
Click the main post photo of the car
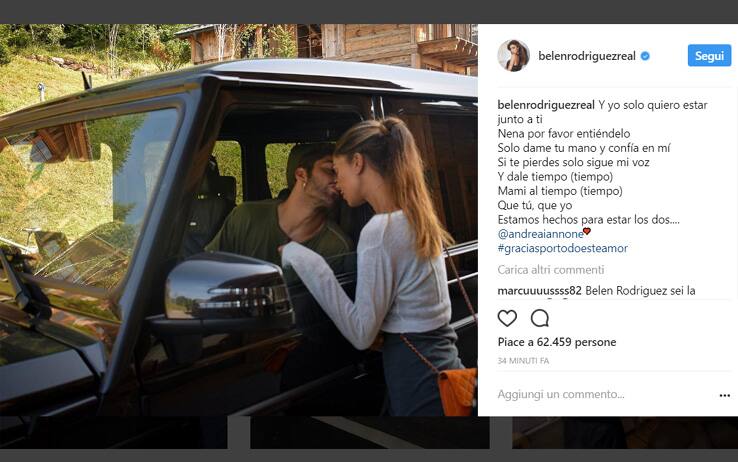click(239, 220)
